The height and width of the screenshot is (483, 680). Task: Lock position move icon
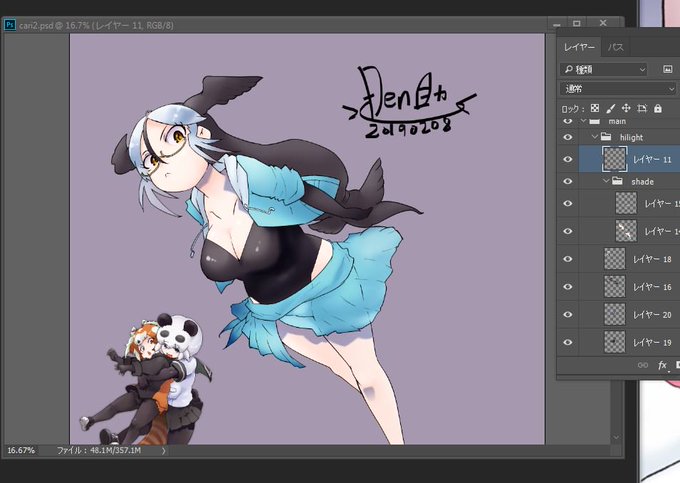coord(626,108)
